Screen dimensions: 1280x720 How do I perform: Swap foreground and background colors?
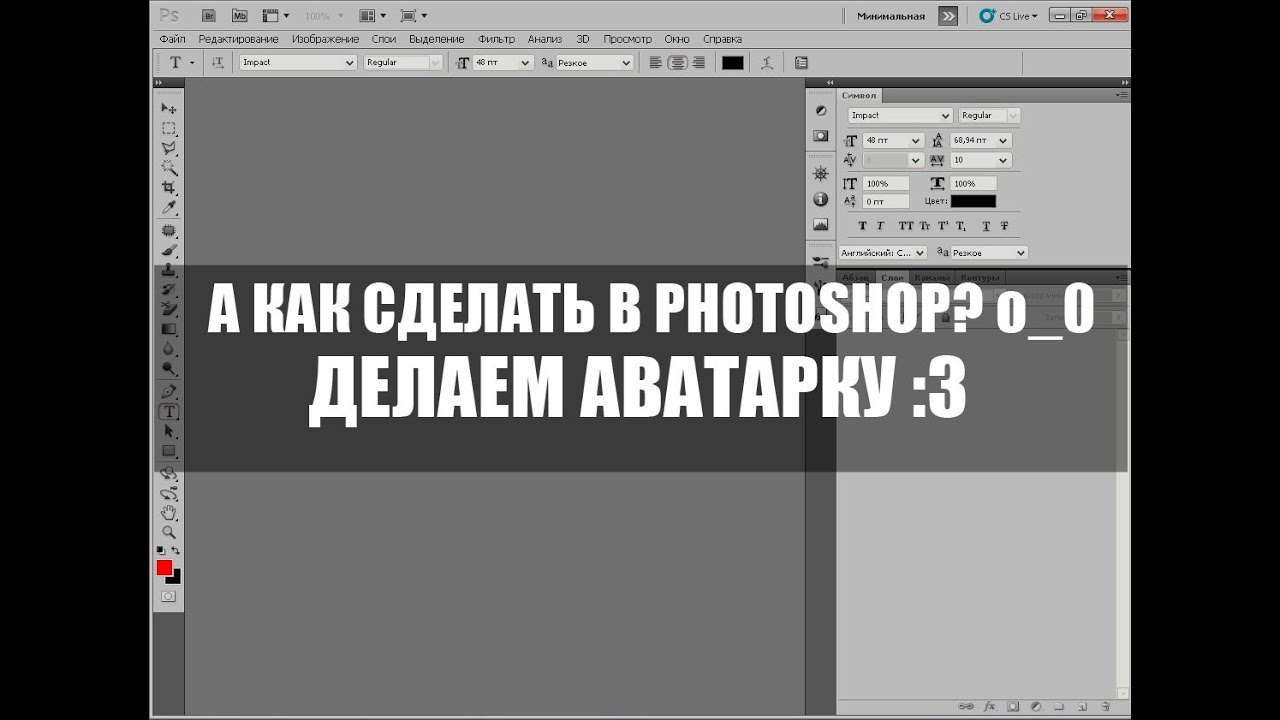click(x=176, y=551)
